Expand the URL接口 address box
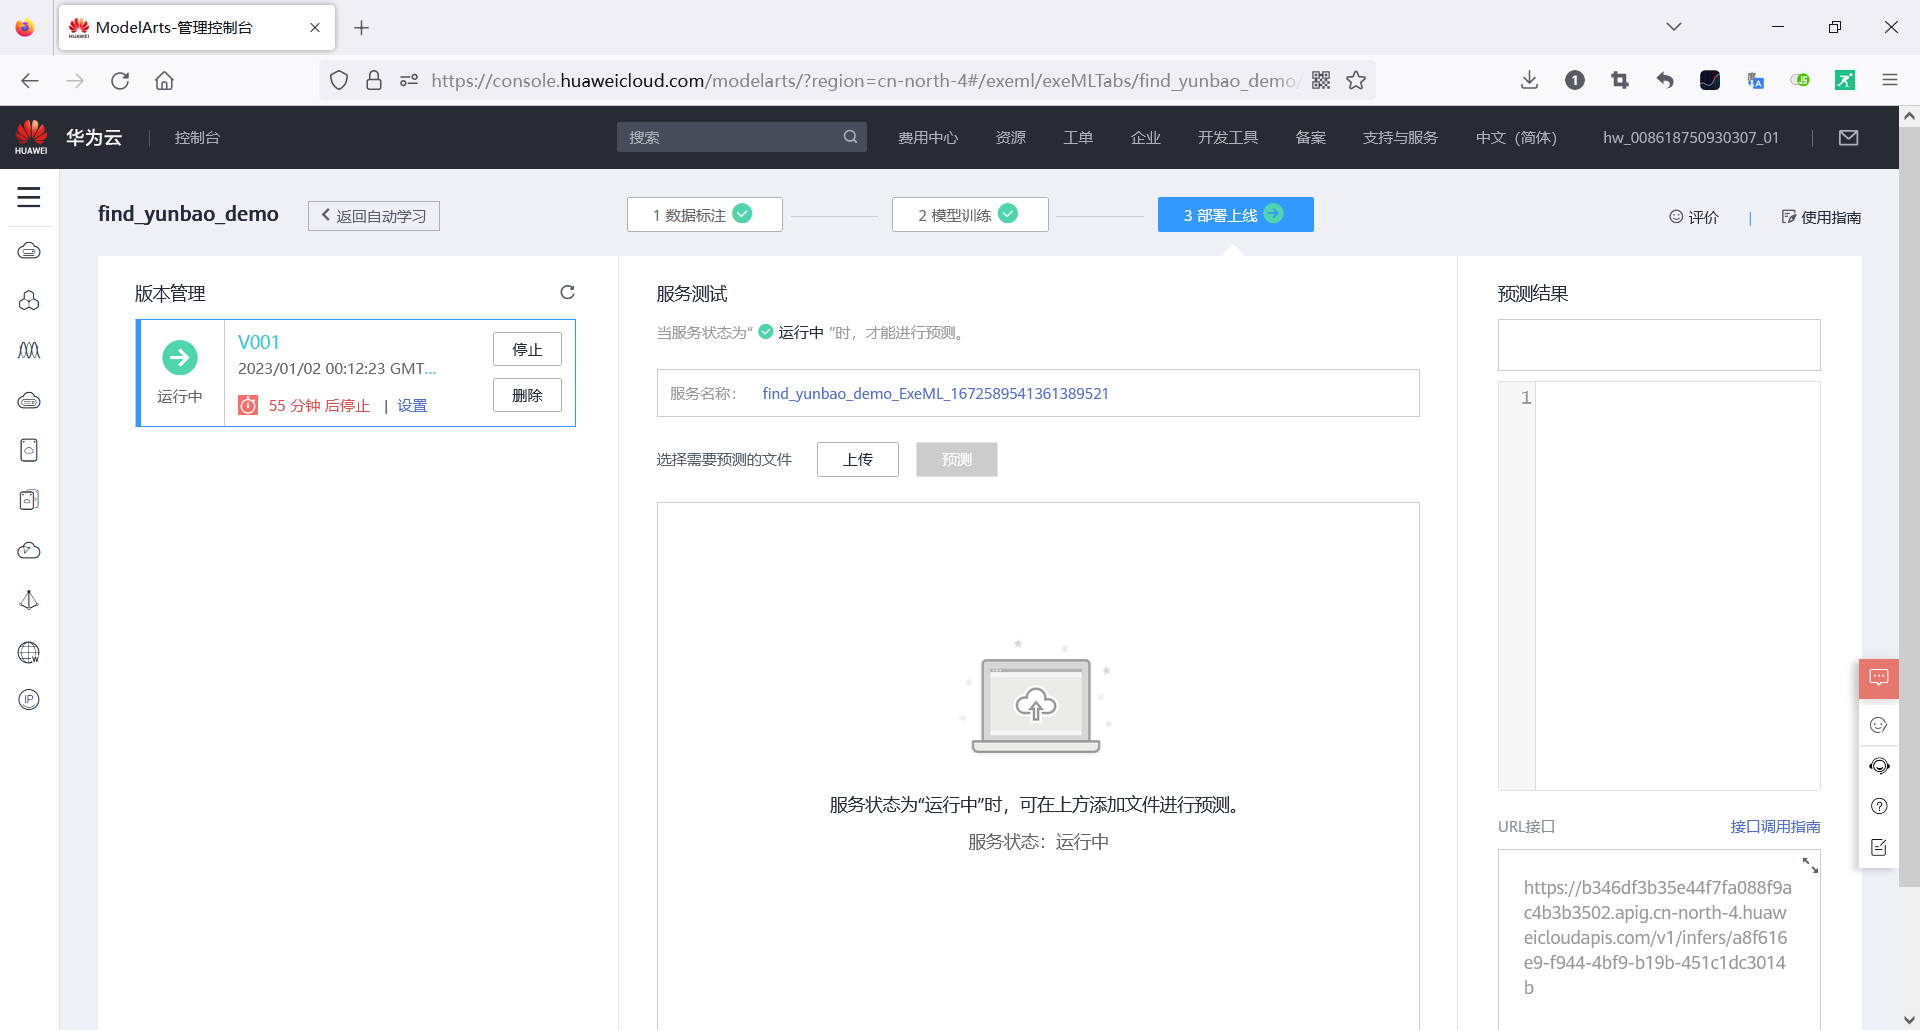 [1808, 866]
